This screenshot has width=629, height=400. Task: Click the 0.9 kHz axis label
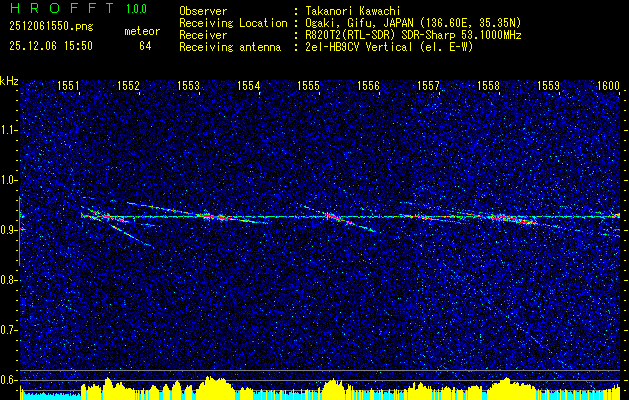(x=9, y=230)
